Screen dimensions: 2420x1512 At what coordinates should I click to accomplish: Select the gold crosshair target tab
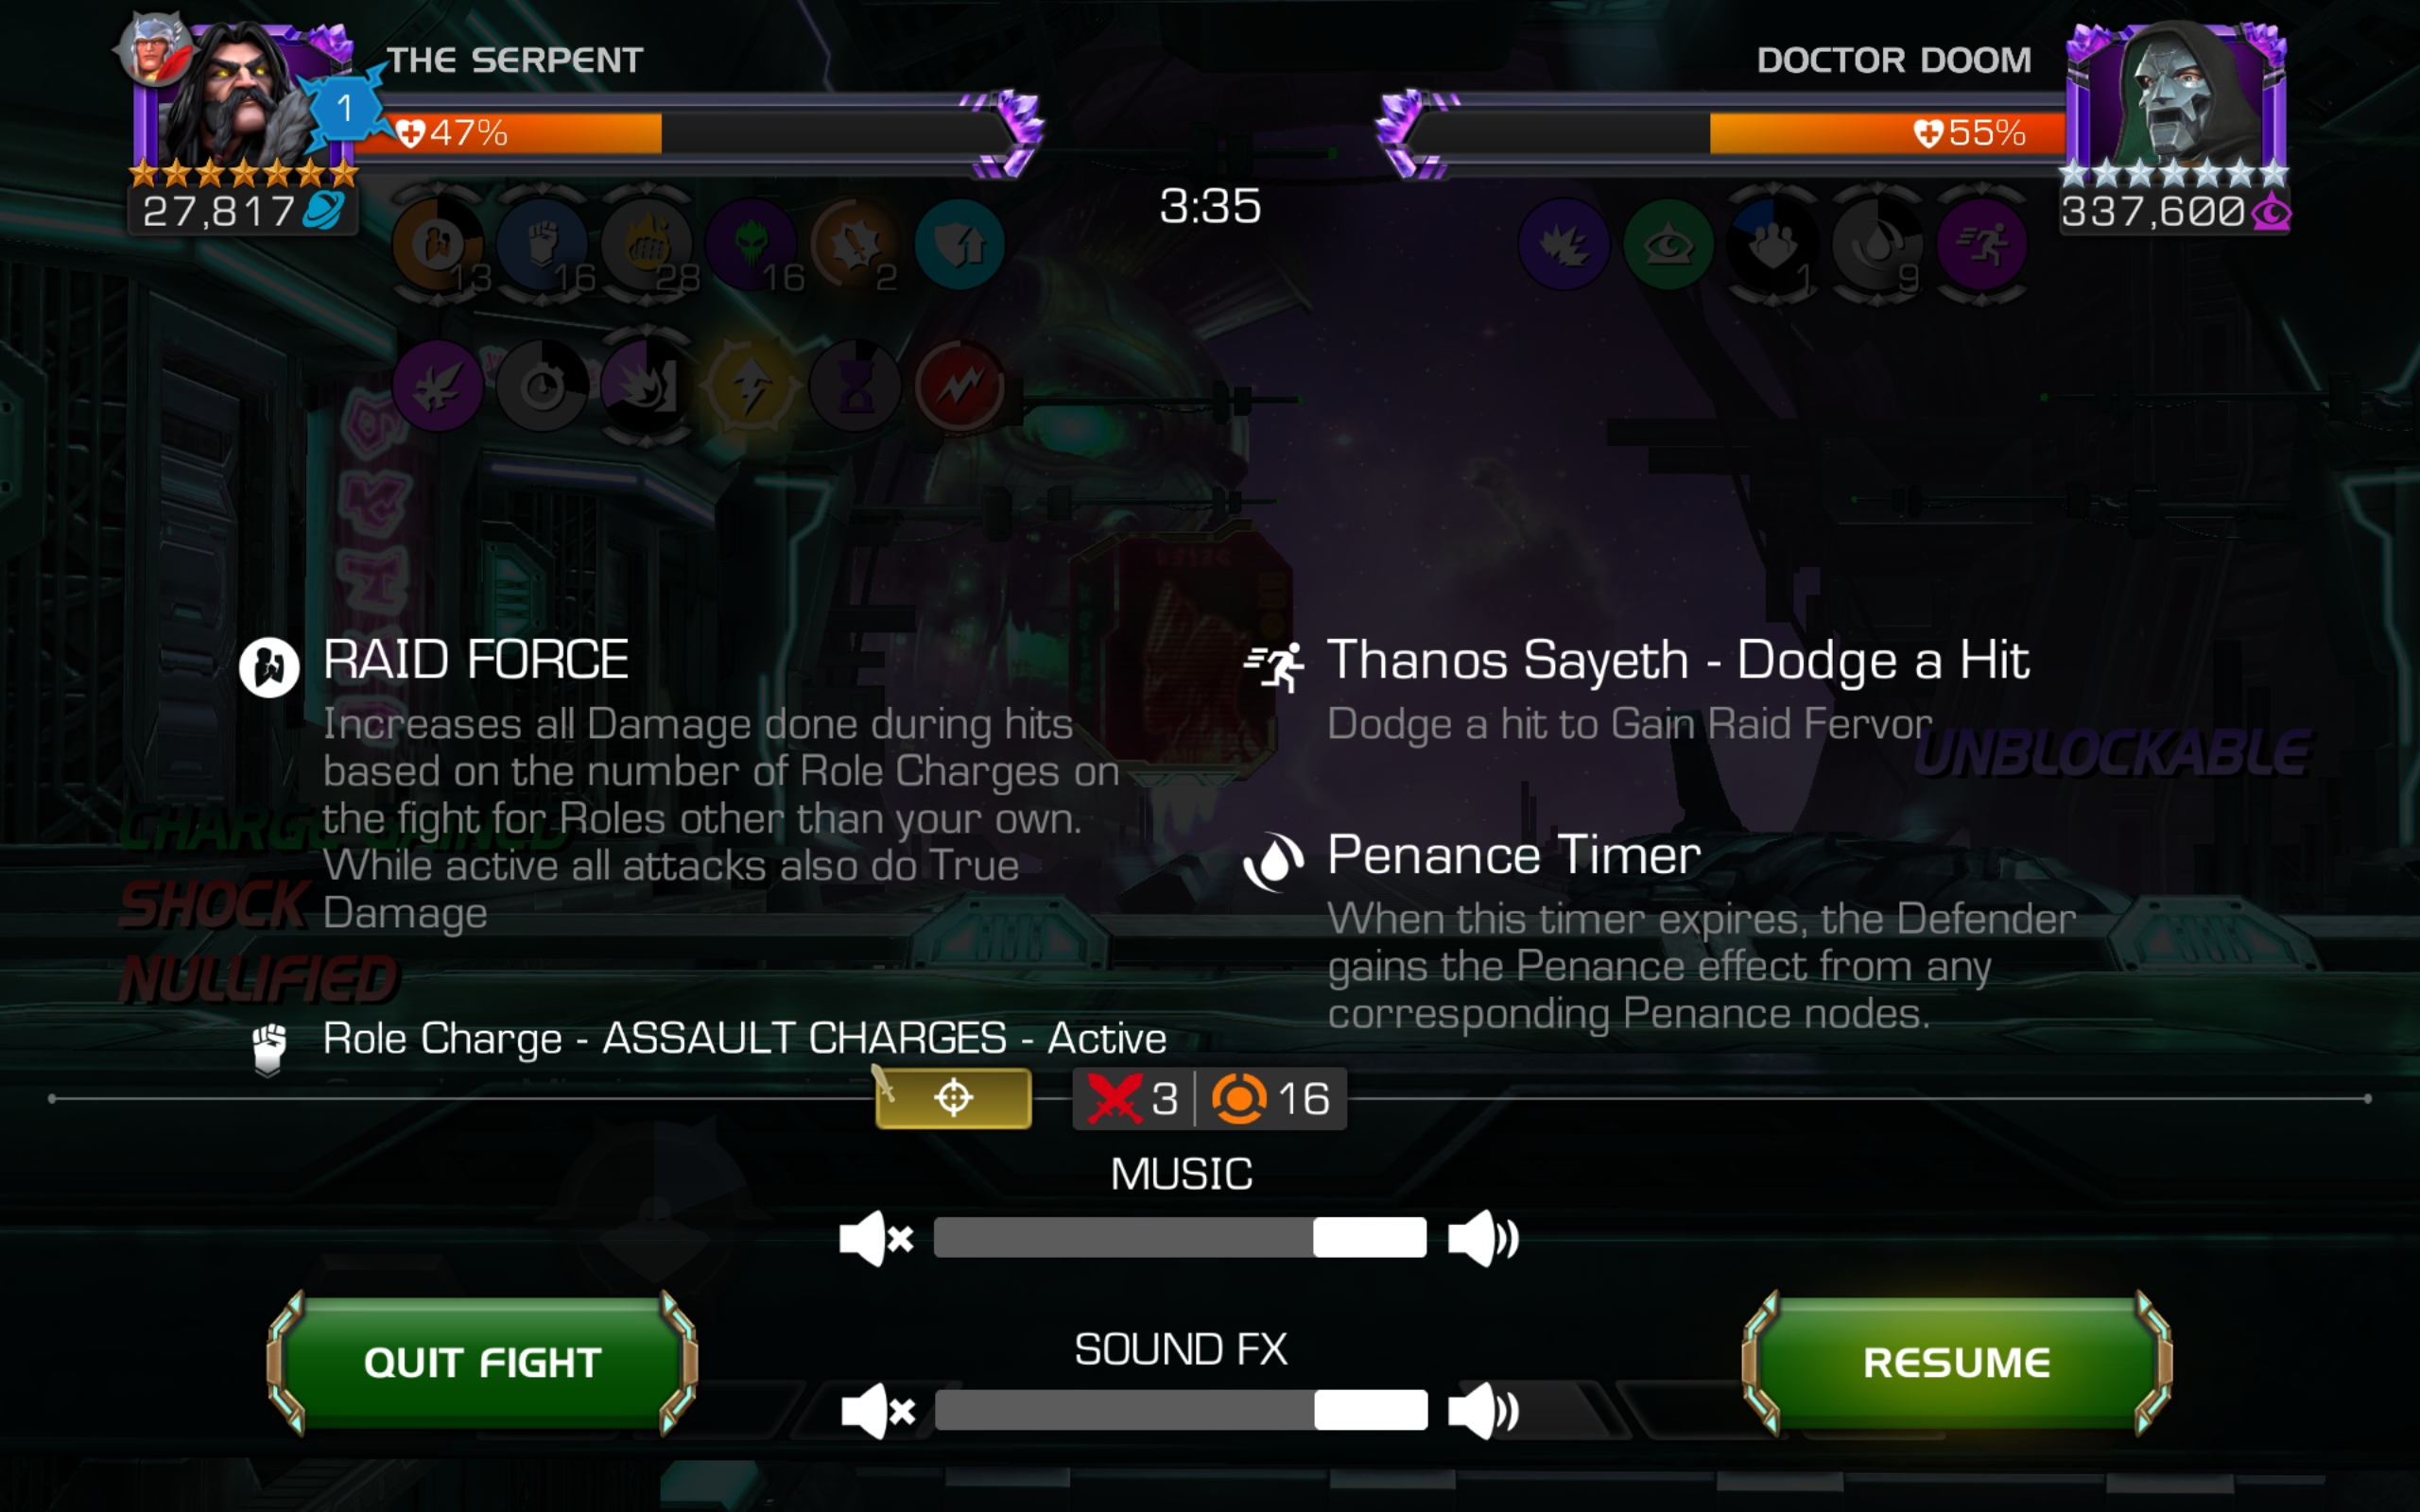pos(953,1098)
